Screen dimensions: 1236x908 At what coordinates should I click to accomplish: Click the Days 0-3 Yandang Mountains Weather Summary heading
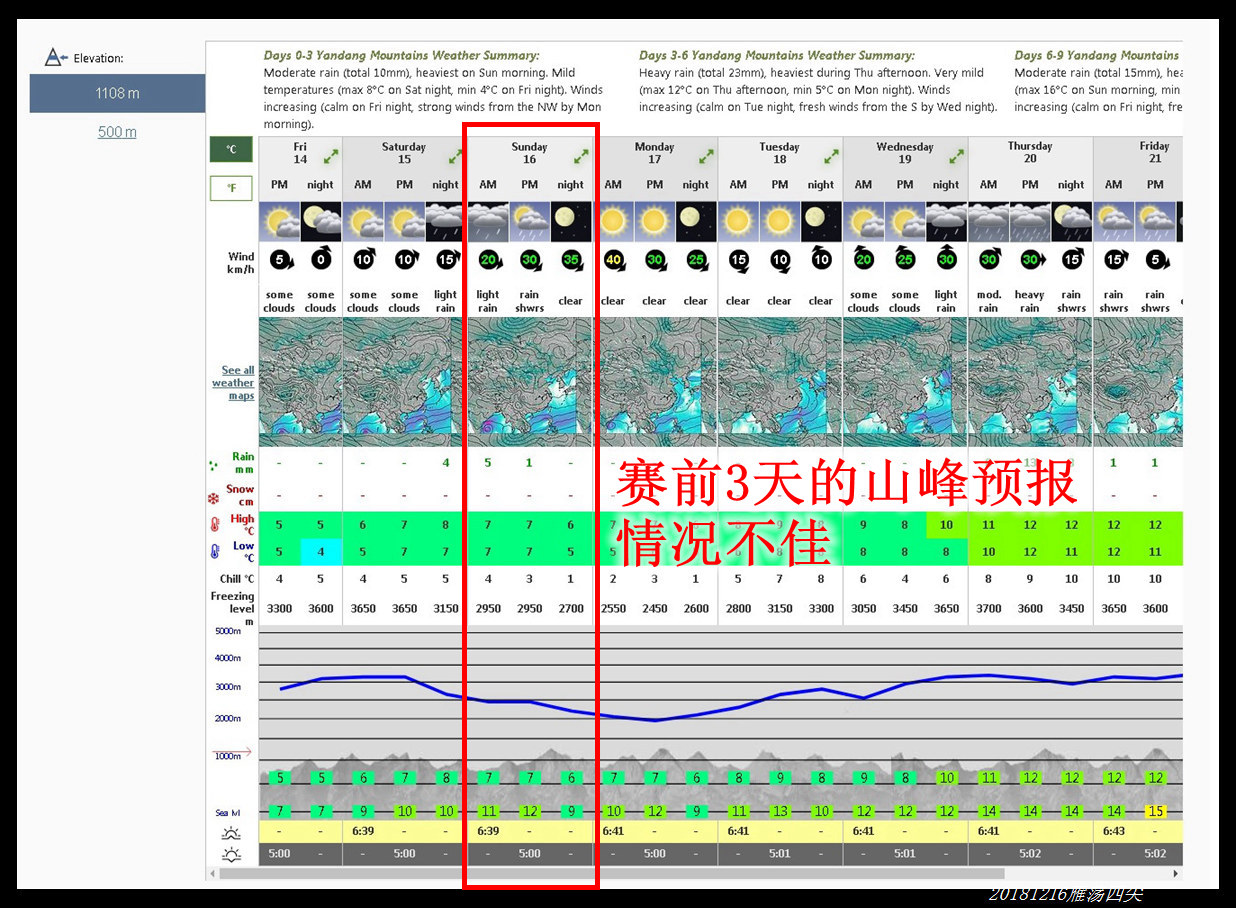(401, 56)
